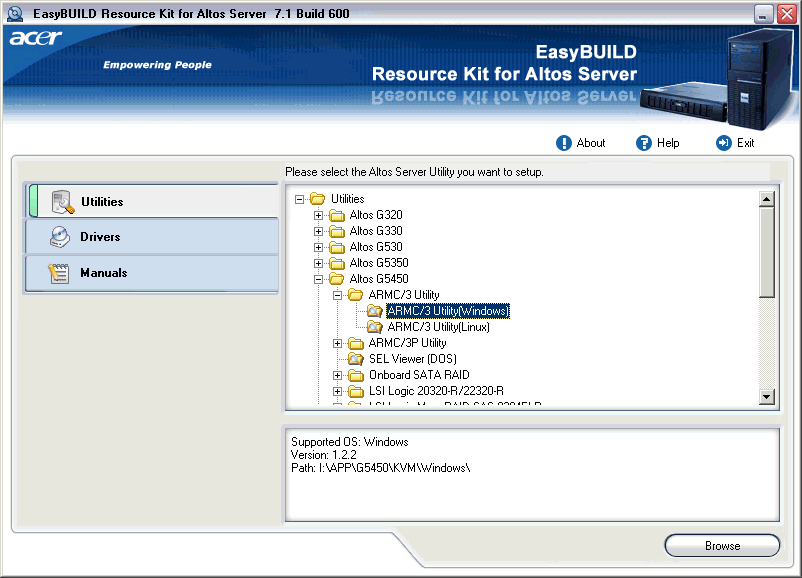Click the Drivers disc icon

point(60,237)
